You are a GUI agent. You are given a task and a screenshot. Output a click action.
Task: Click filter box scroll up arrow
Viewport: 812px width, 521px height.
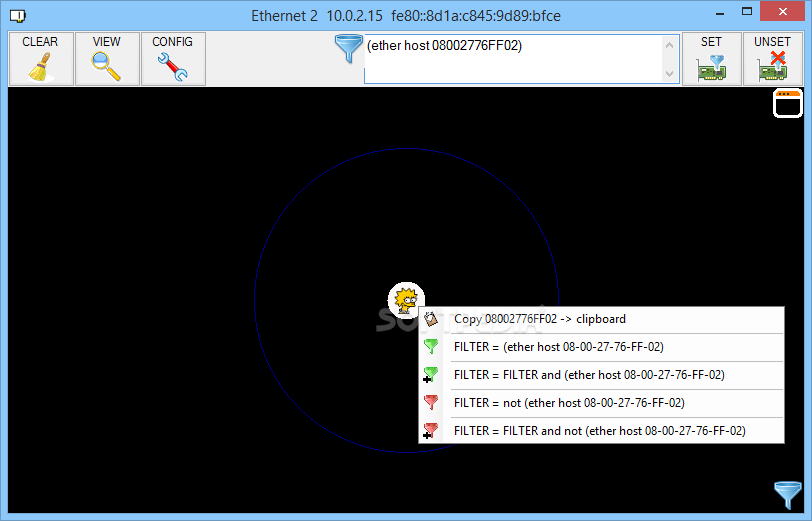click(669, 45)
